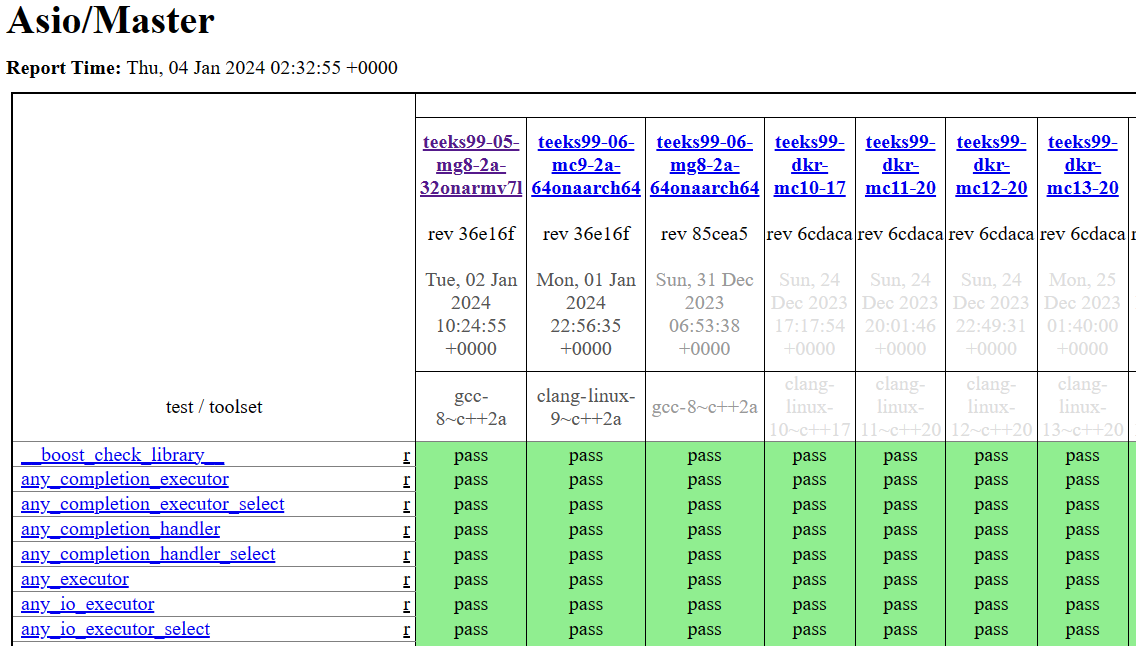Open the teeks99-06-mc9-2a-64onaarch64 column header link
The width and height of the screenshot is (1136, 646).
(586, 165)
